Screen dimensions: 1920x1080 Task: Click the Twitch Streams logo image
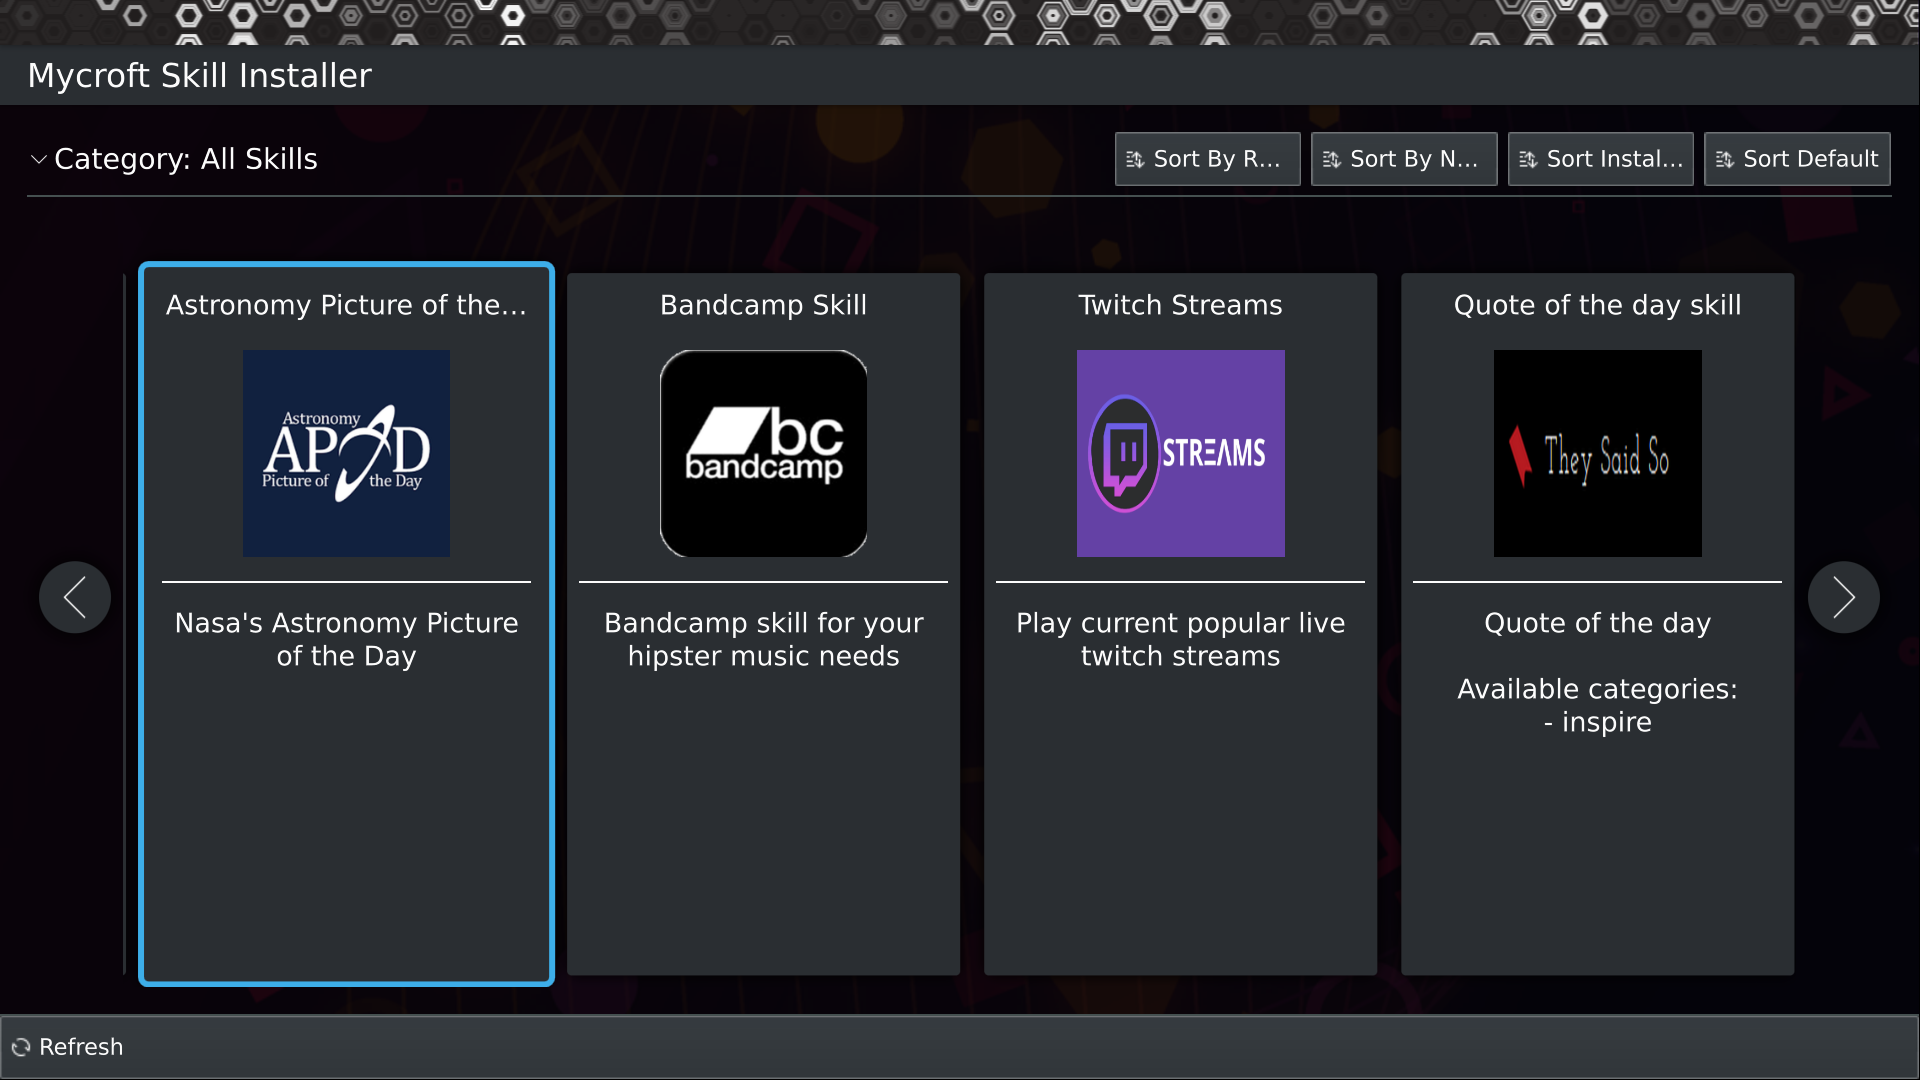pos(1180,453)
